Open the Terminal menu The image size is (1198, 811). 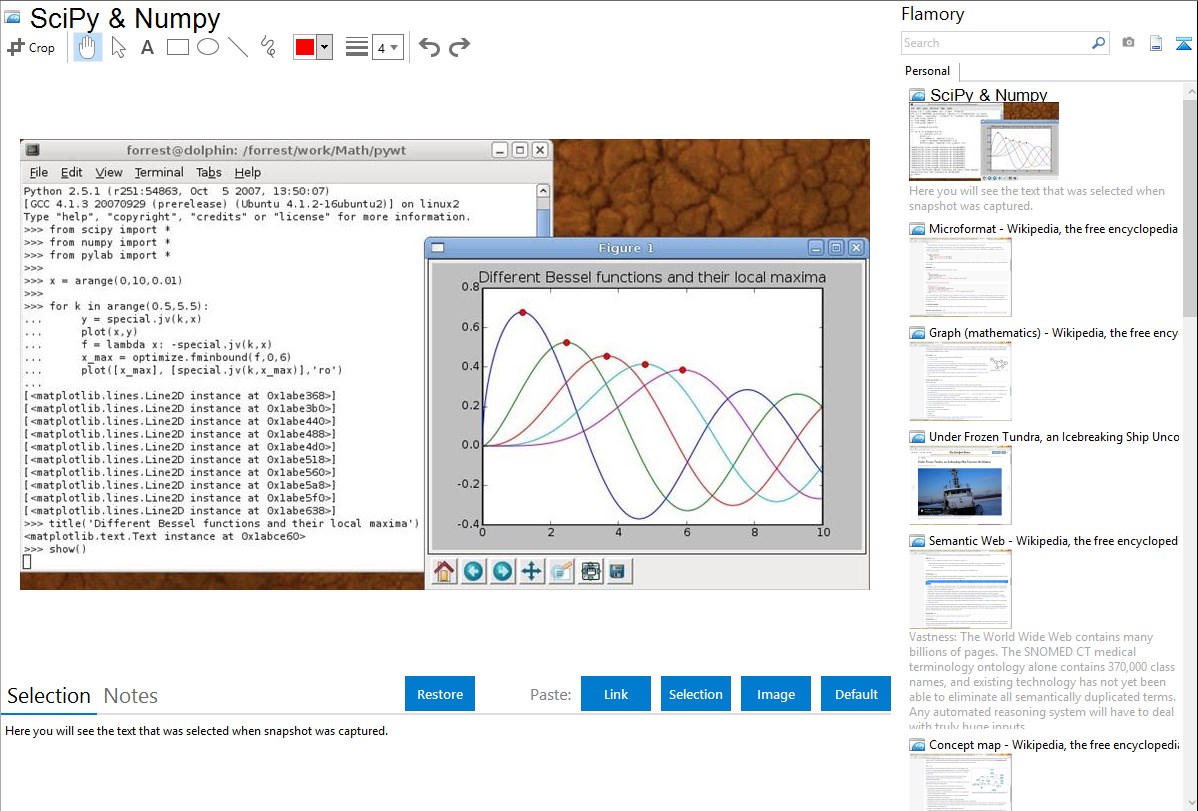click(x=159, y=172)
